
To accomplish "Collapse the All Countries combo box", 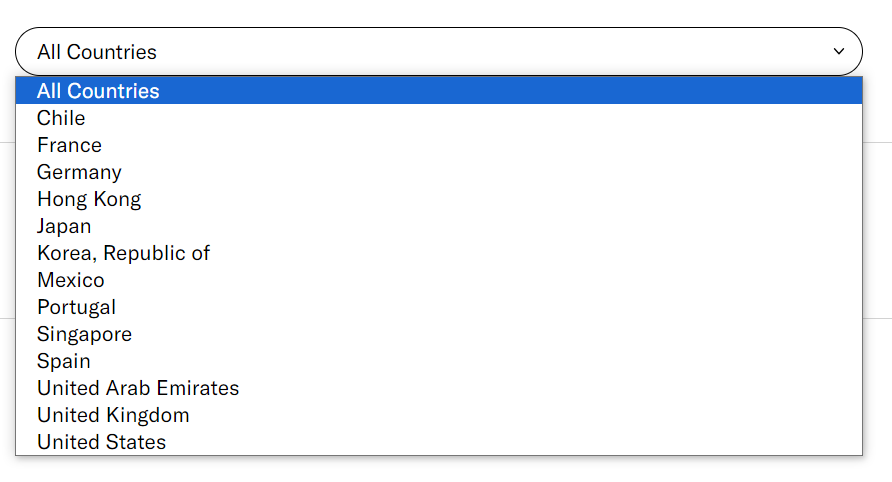I will click(438, 51).
